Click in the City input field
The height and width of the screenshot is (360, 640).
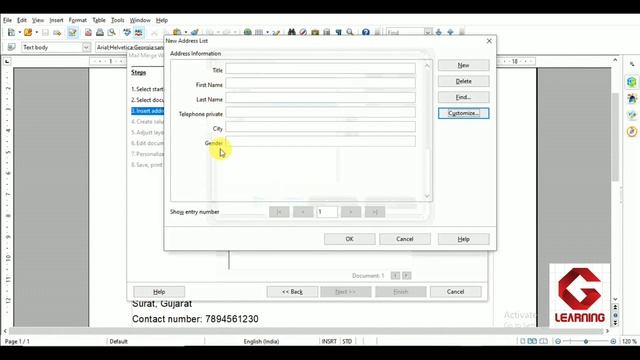[320, 127]
